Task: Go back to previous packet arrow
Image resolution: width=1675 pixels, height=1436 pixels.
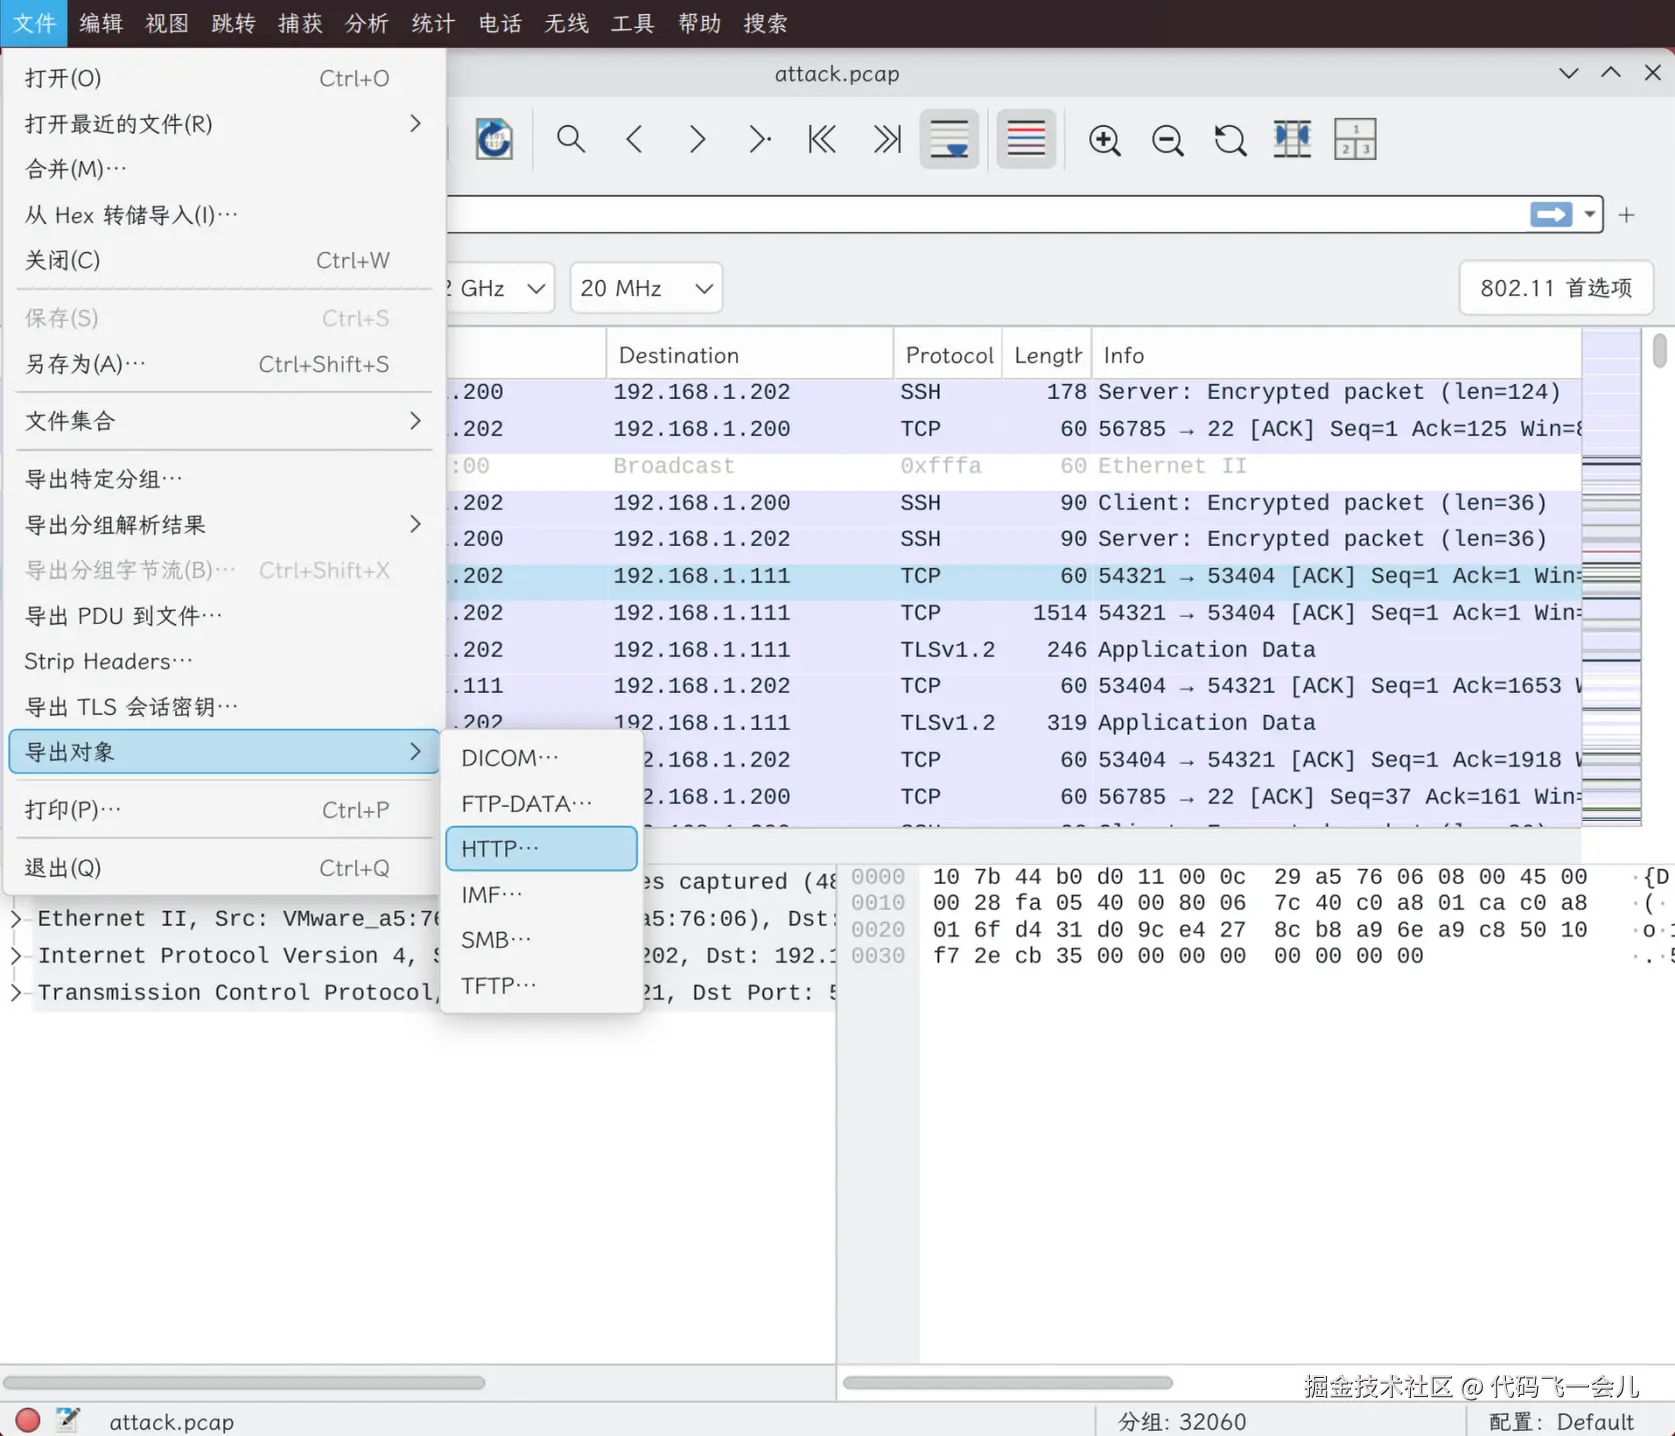Action: (634, 139)
